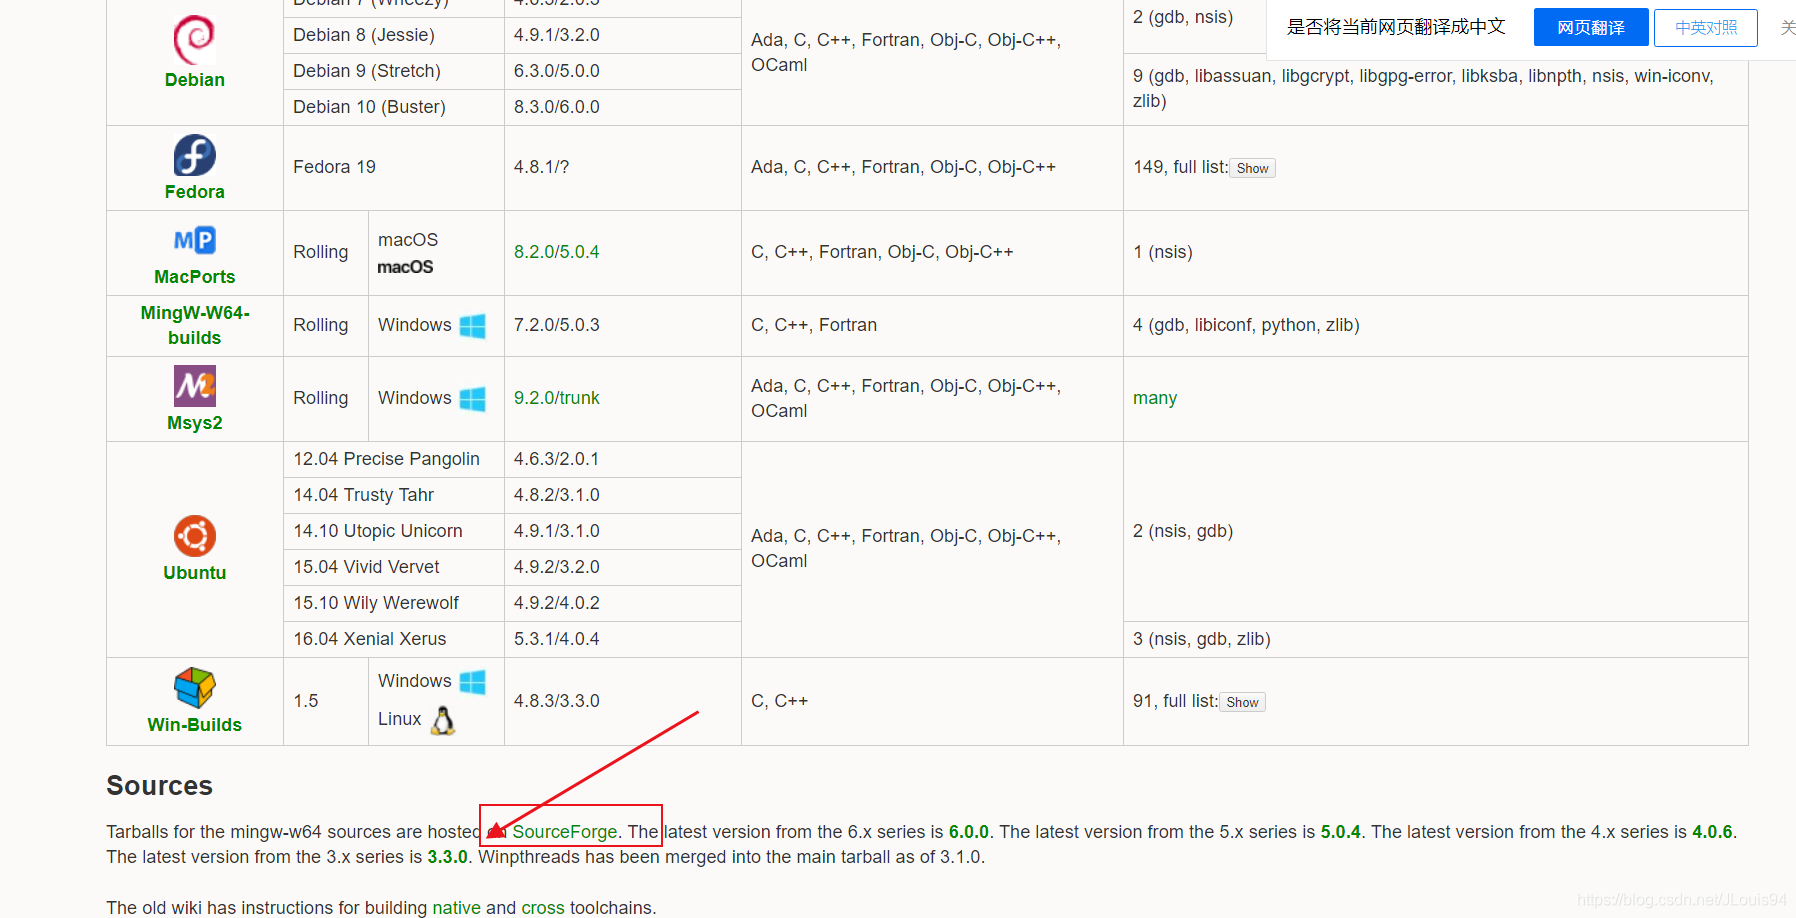
Task: Select version '7.2.0/5.0.3' cell
Action: pos(622,326)
